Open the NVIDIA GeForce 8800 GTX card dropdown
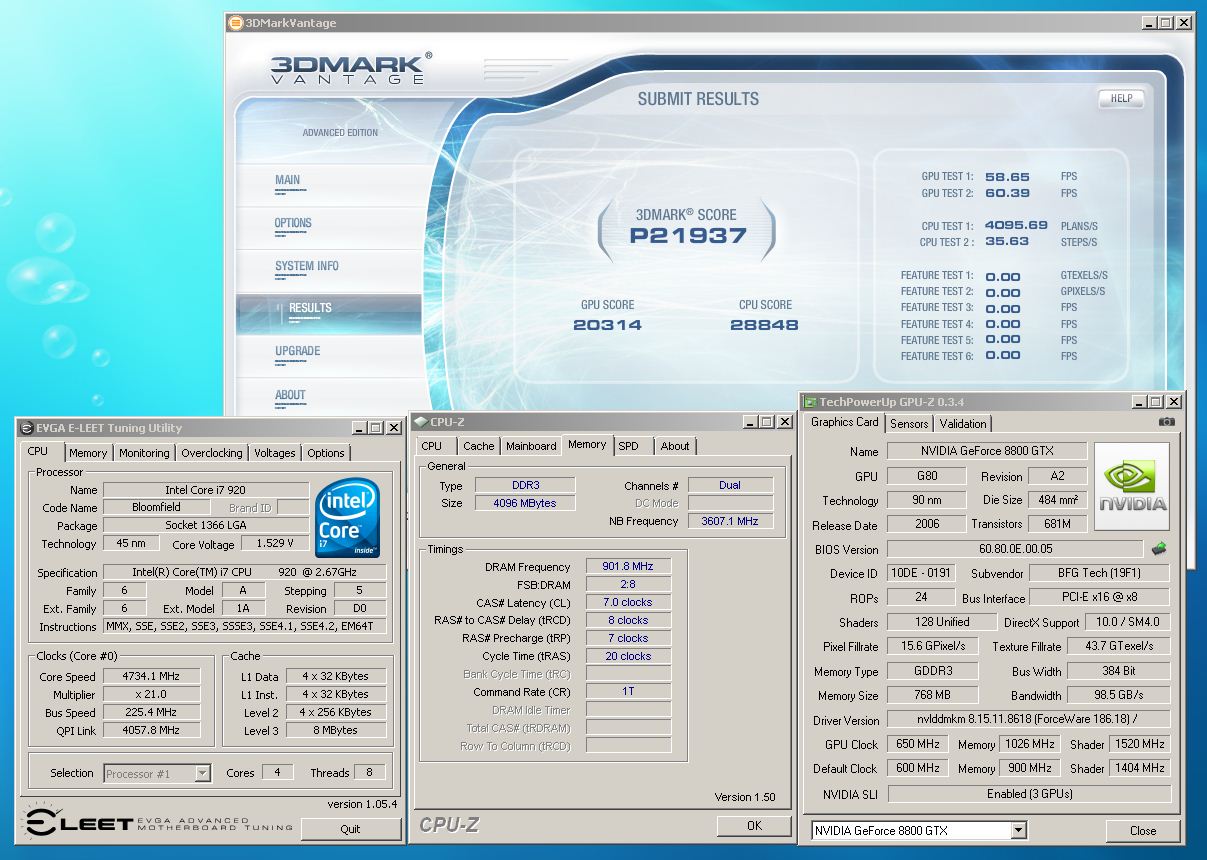Viewport: 1207px width, 860px height. click(x=1018, y=830)
